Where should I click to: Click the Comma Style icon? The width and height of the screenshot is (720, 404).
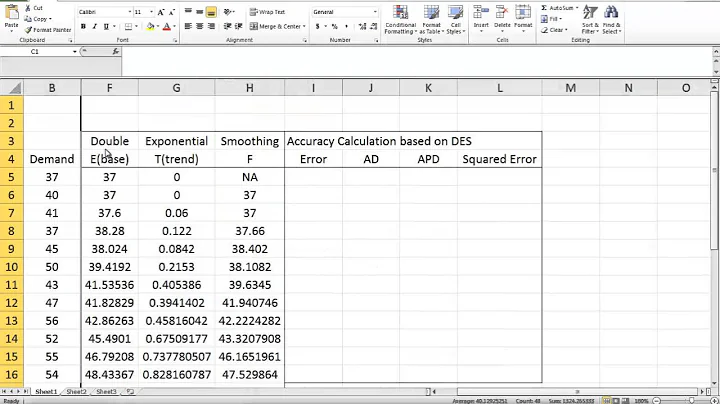(346, 27)
